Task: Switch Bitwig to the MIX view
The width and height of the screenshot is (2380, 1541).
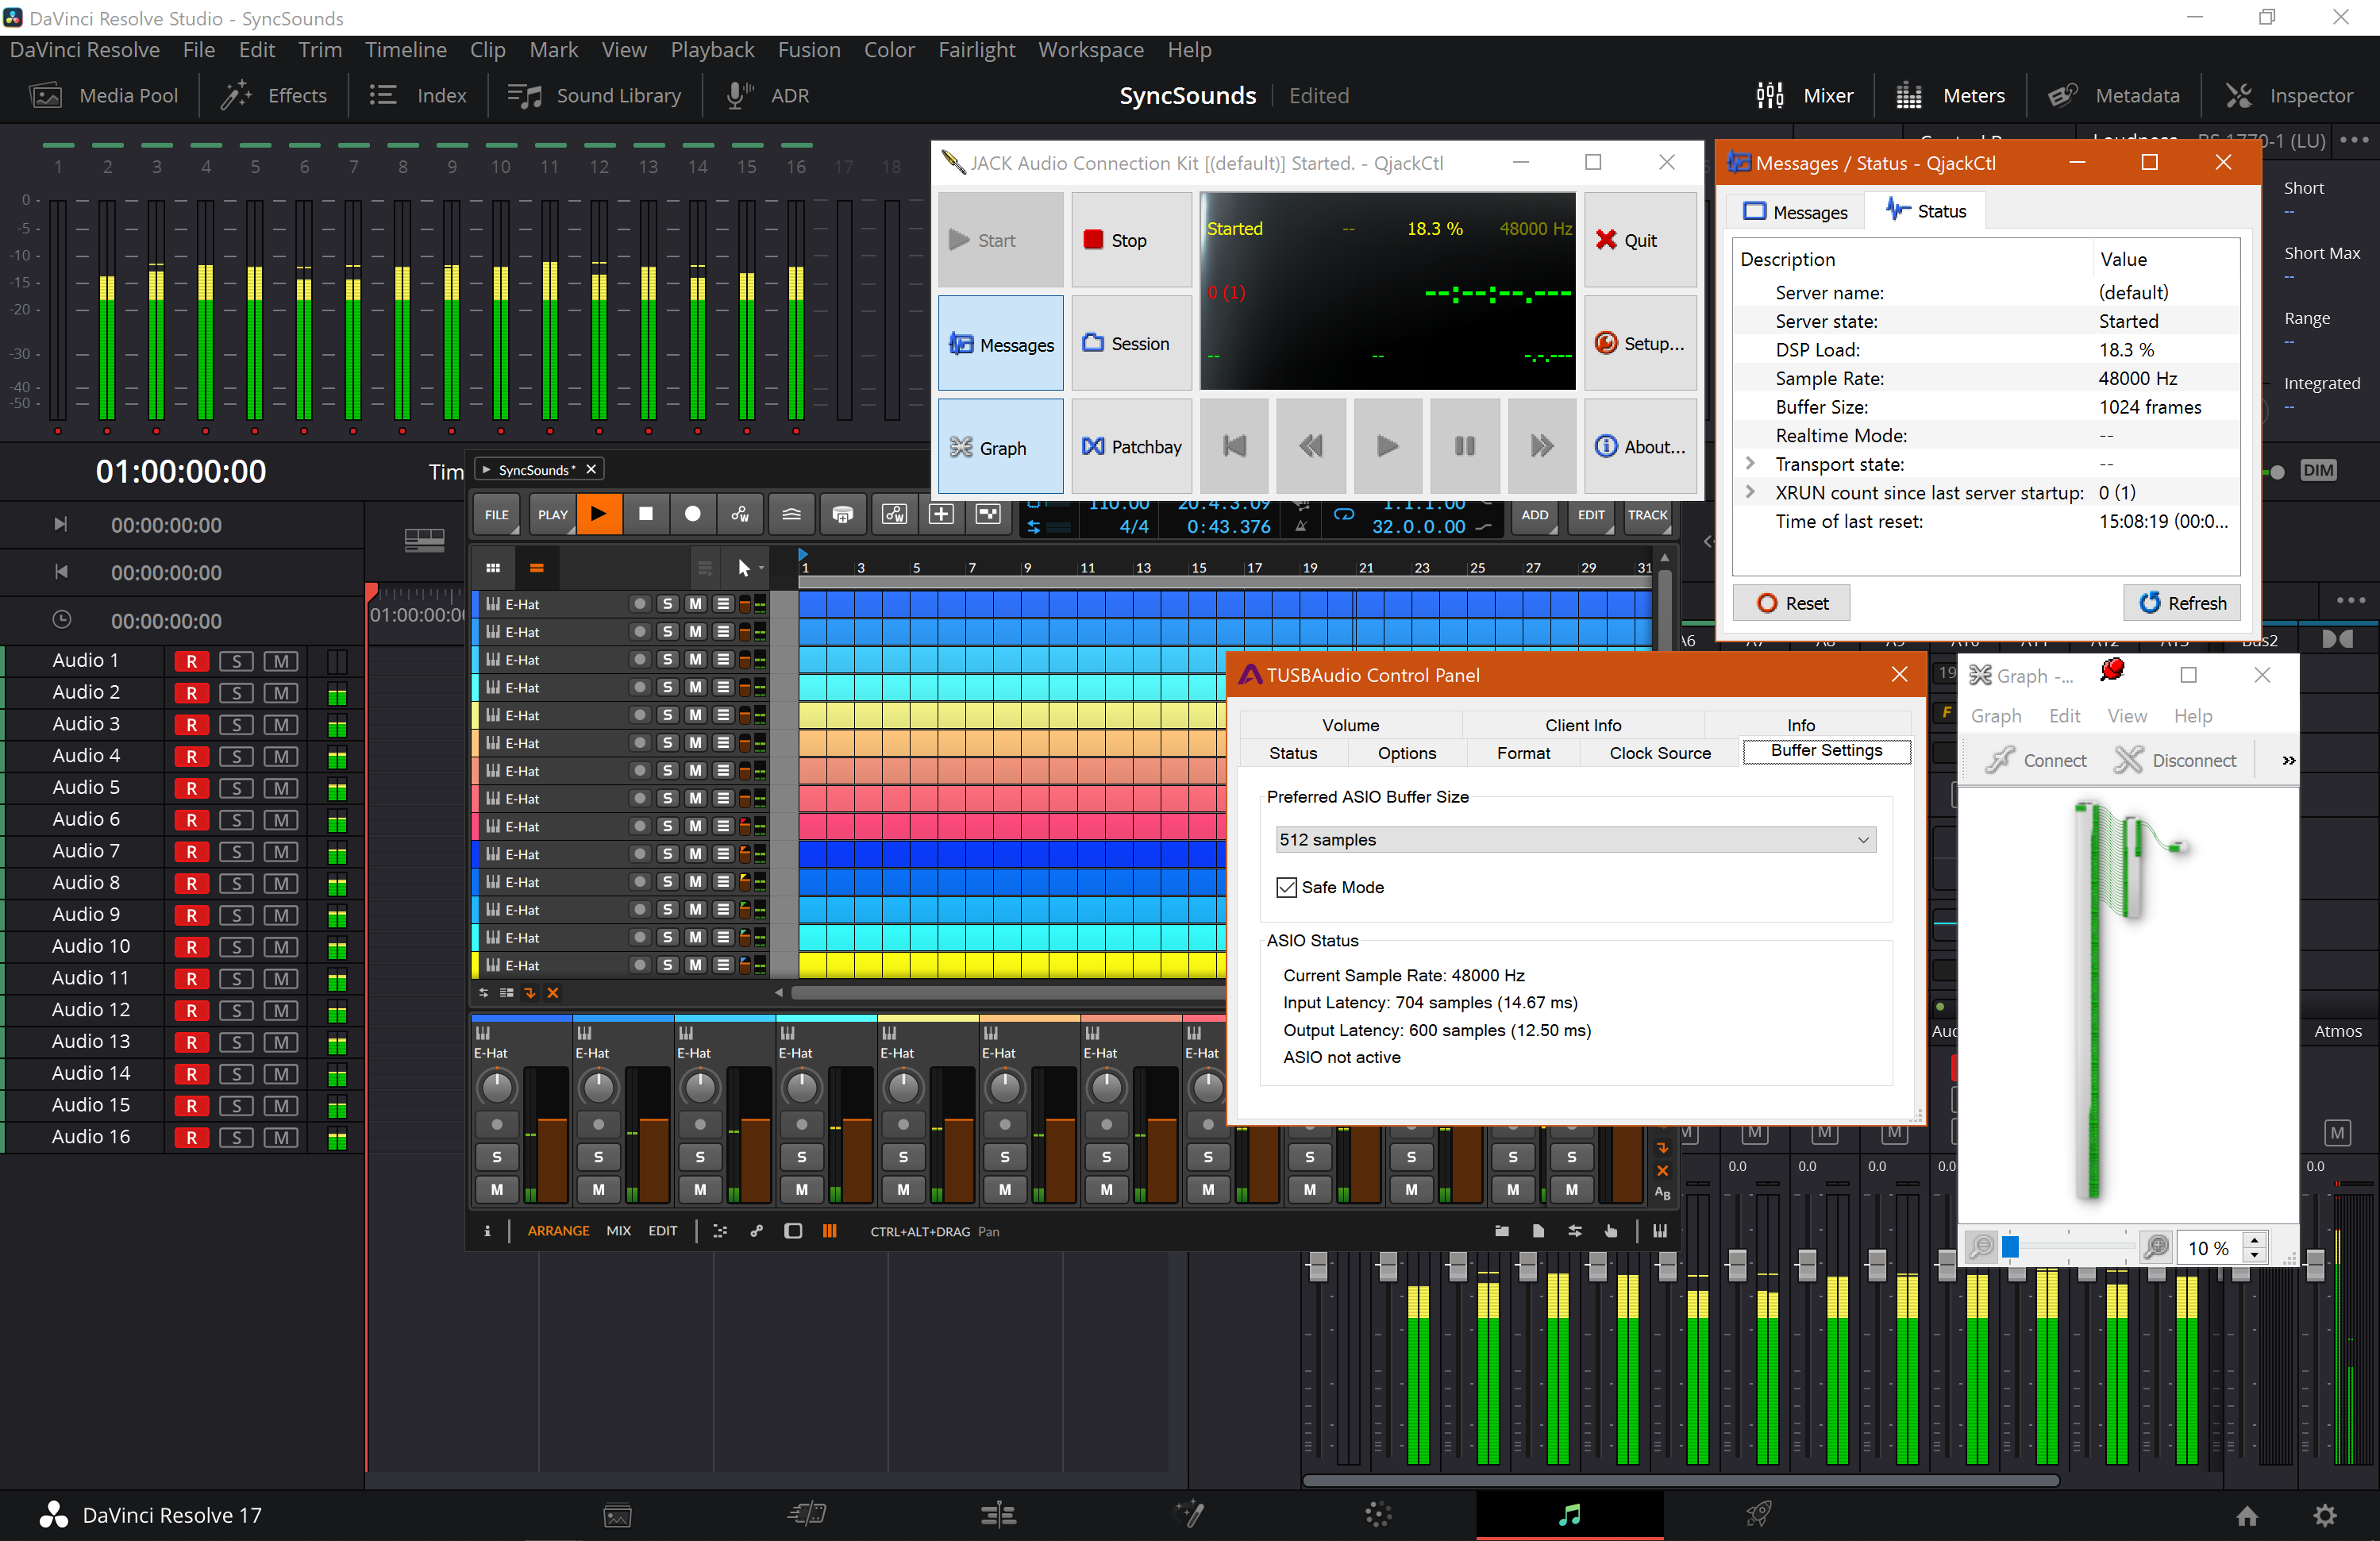Action: (x=618, y=1231)
